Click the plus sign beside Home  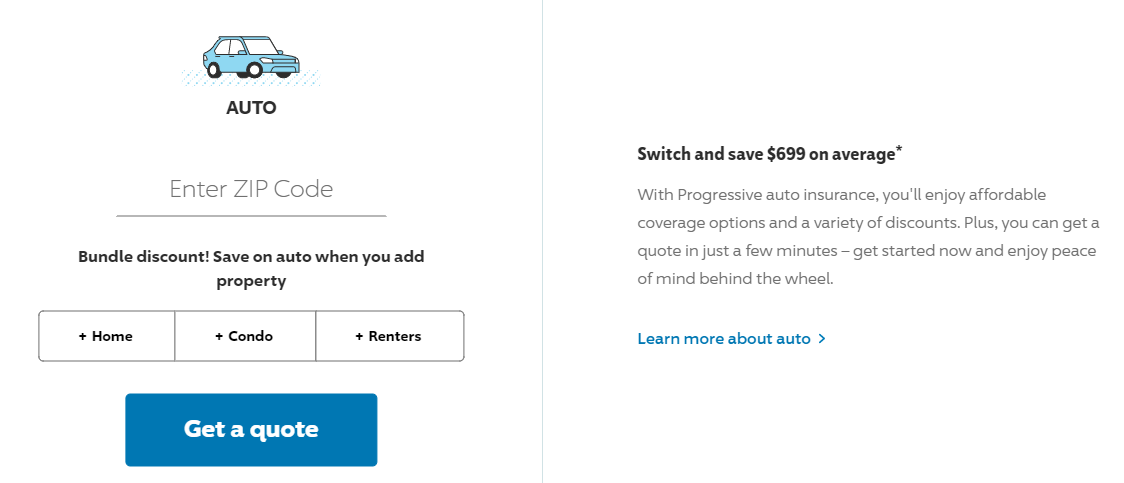[83, 336]
